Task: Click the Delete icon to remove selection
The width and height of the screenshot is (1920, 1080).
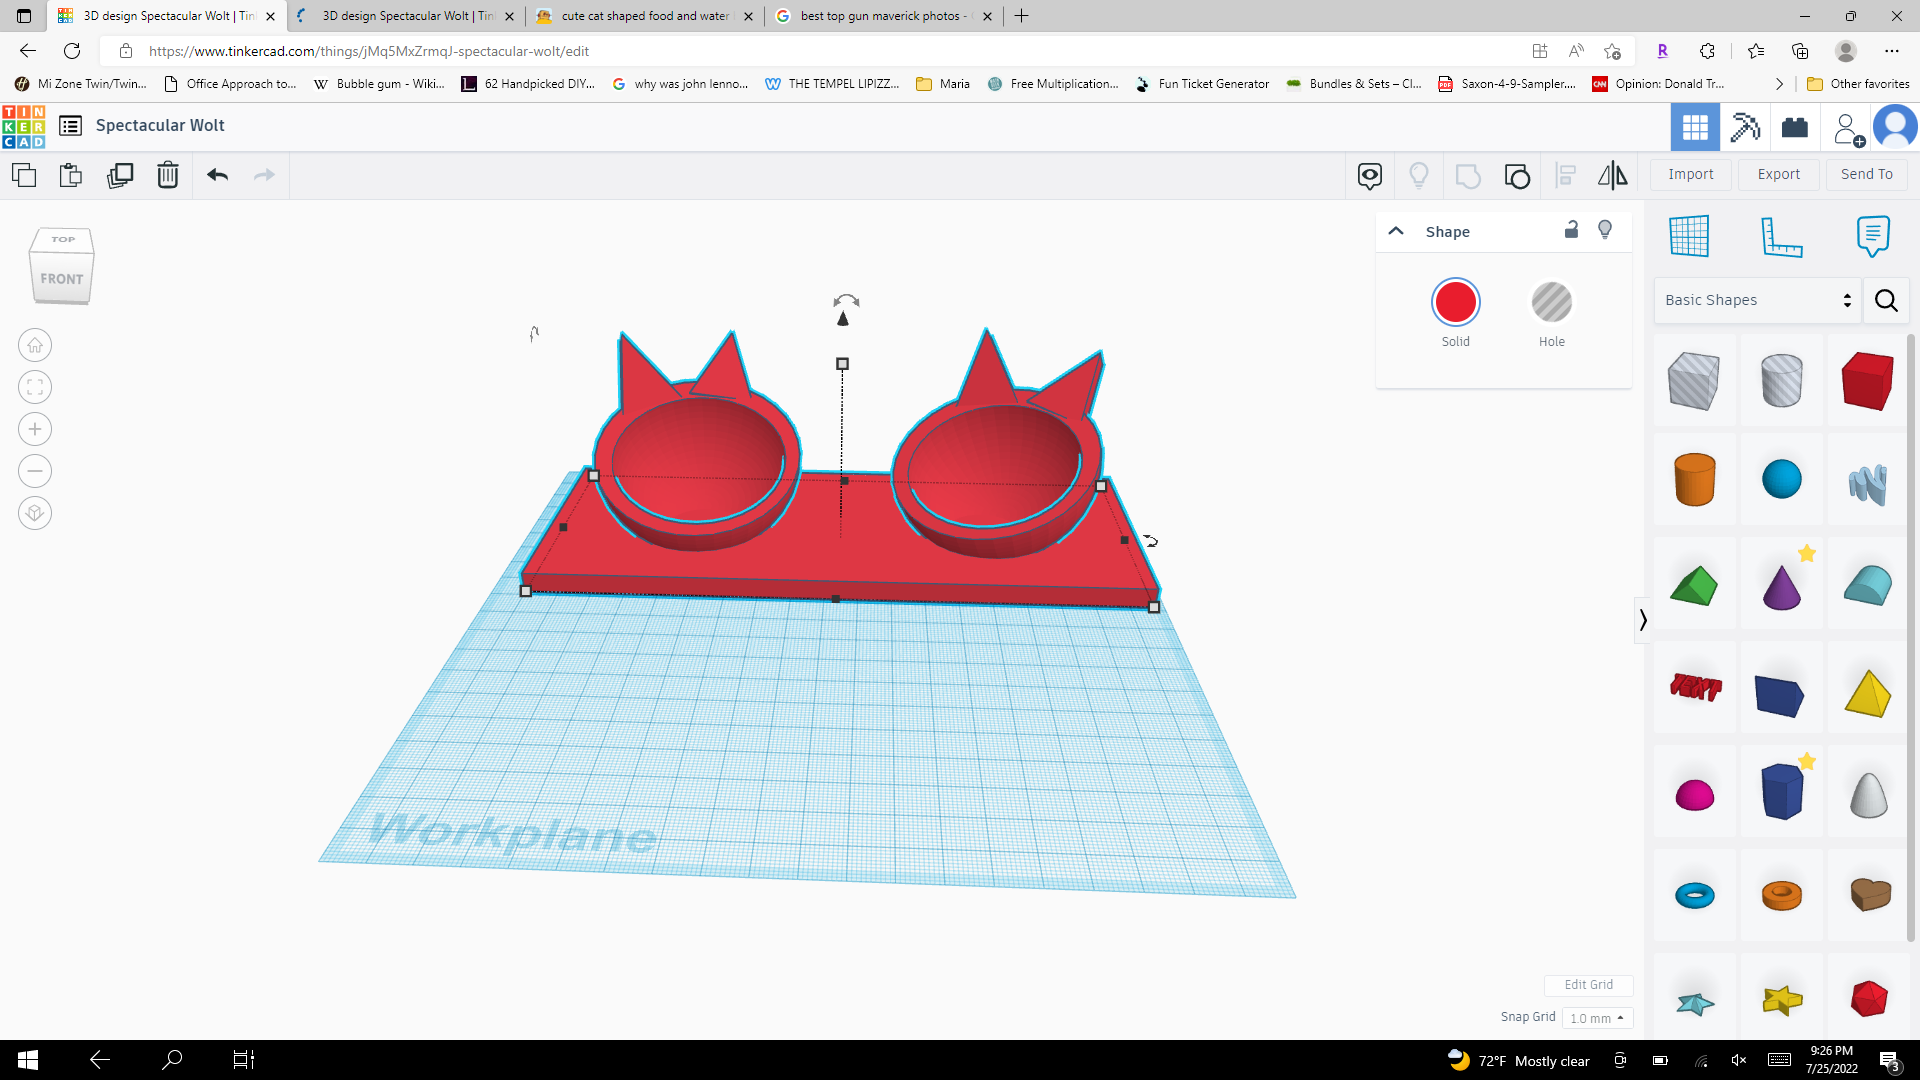Action: (x=168, y=175)
